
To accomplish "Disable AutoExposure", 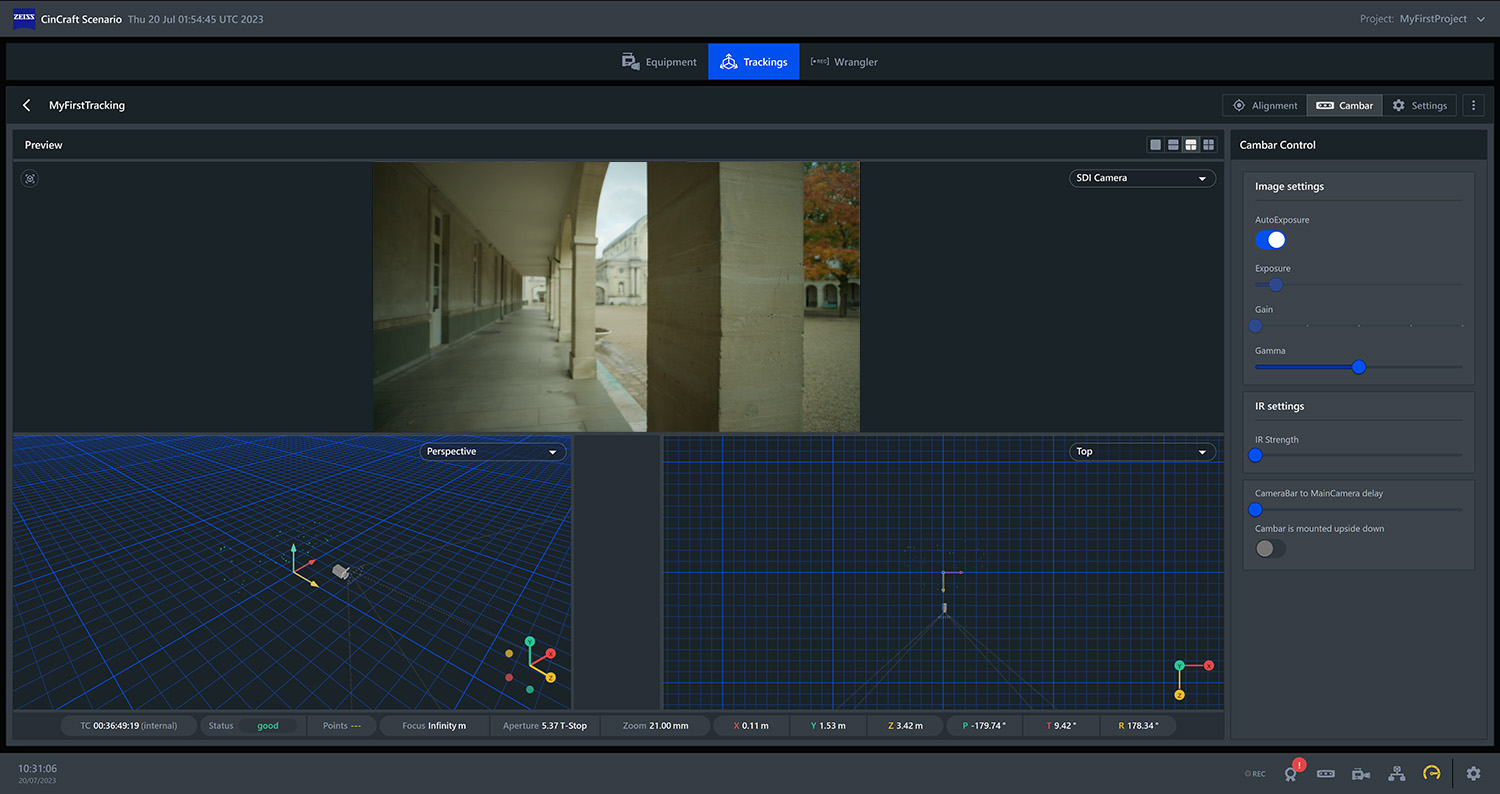I will click(x=1270, y=239).
